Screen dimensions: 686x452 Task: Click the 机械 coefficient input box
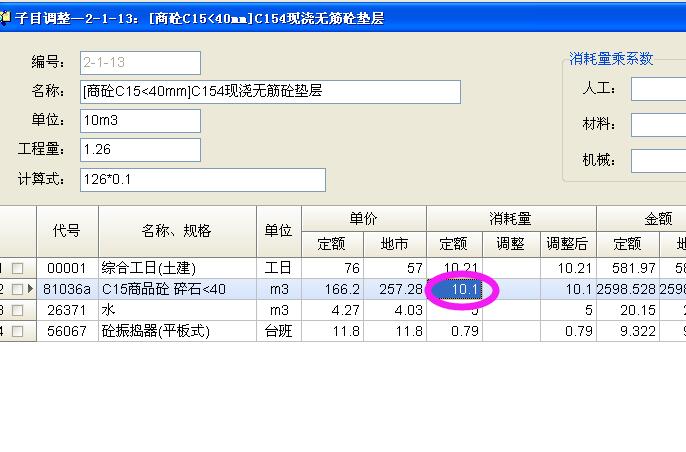pos(658,161)
